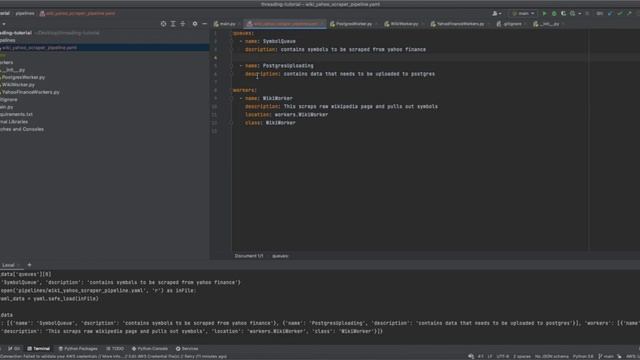
Task: Open the Terminal tool window tab
Action: (x=39, y=349)
